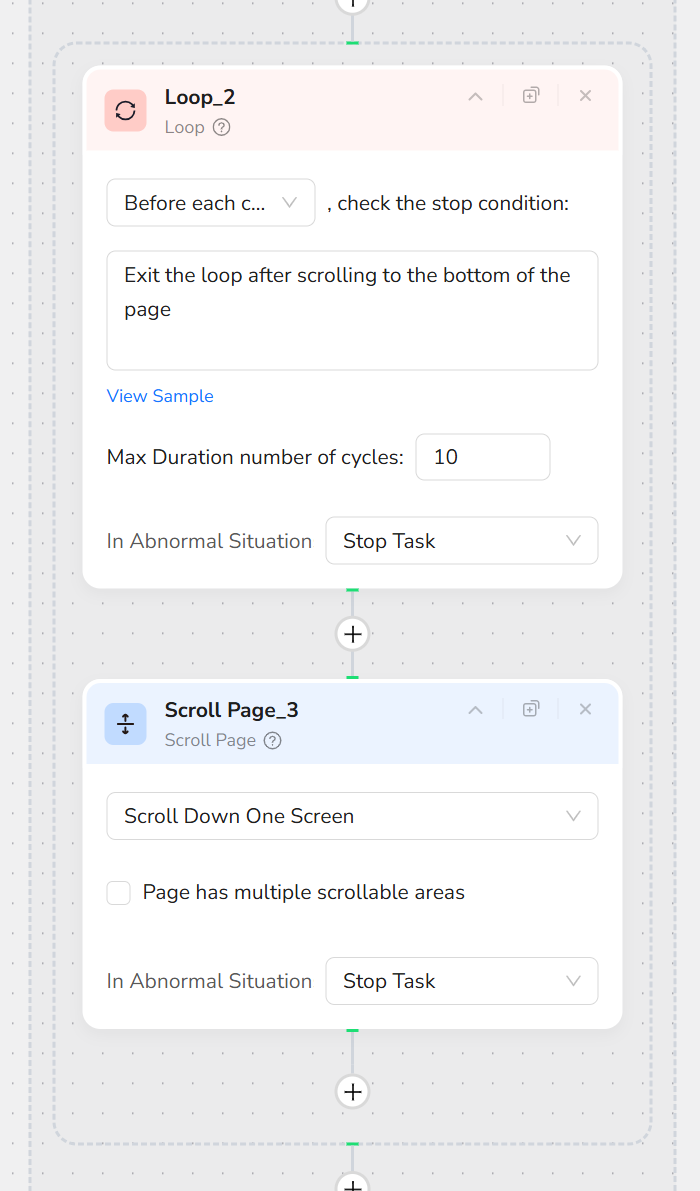This screenshot has height=1191, width=700.
Task: Duplicate the Loop_2 node
Action: [530, 95]
